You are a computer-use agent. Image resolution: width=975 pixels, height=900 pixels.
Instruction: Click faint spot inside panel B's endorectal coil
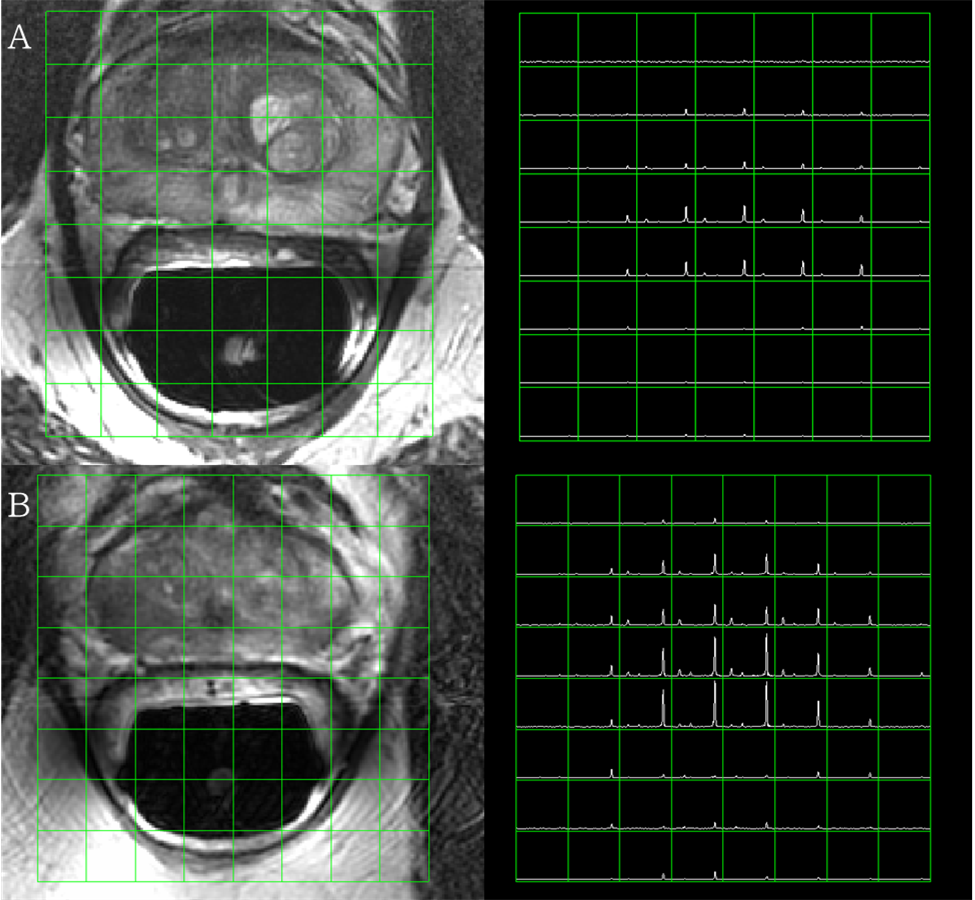[x=217, y=778]
